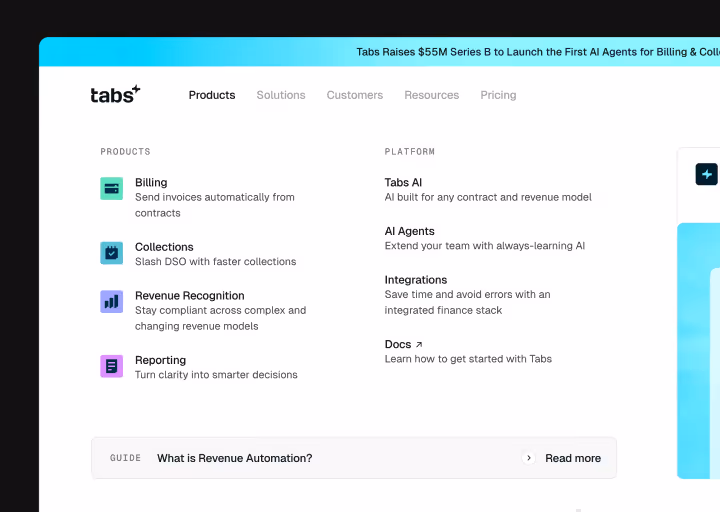Viewport: 720px width, 512px height.
Task: Click the blue Collections calendar icon
Action: coord(112,253)
